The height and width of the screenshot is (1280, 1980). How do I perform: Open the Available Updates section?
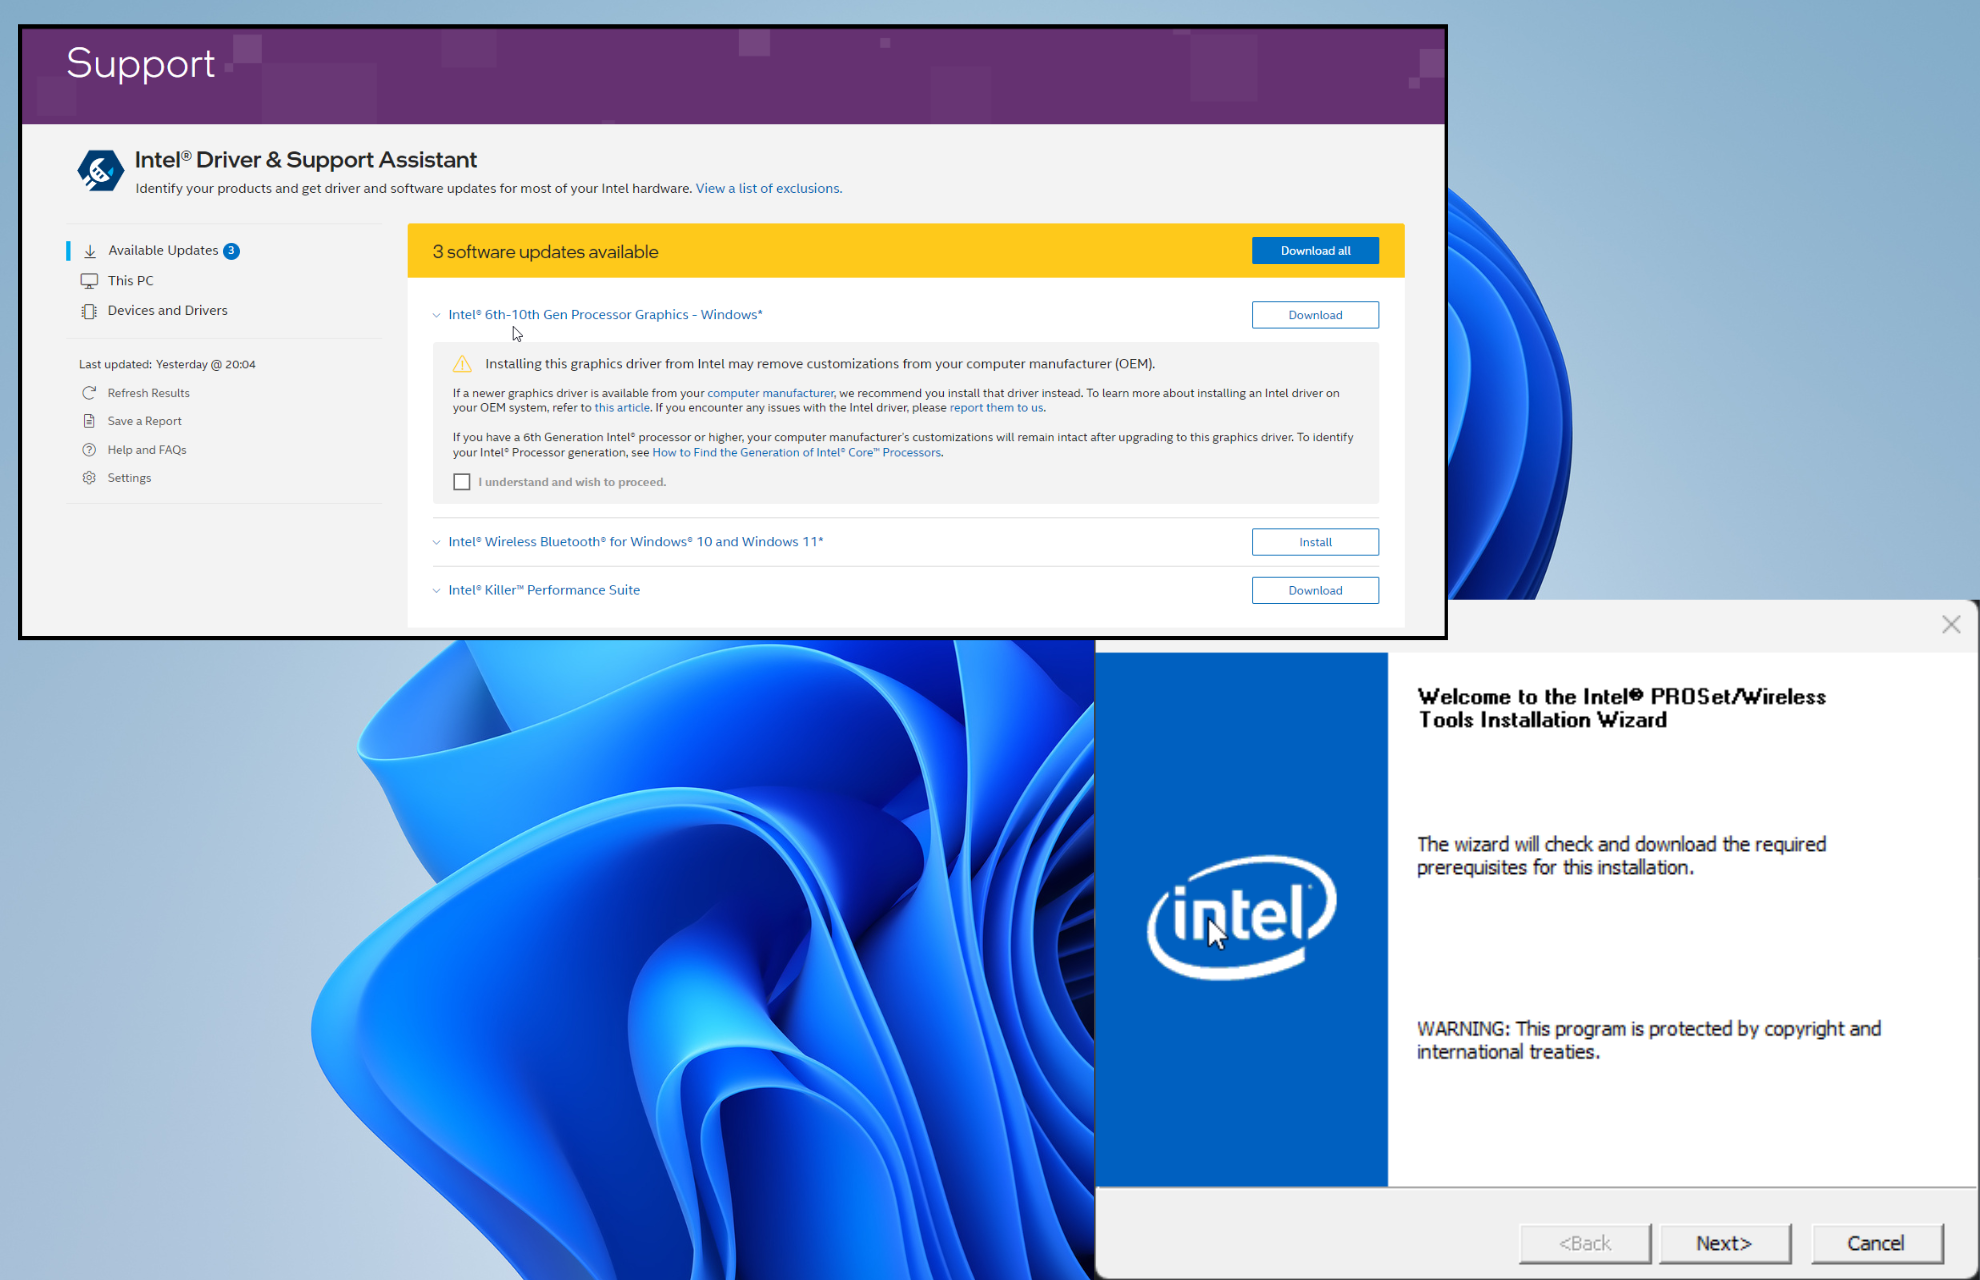point(163,250)
